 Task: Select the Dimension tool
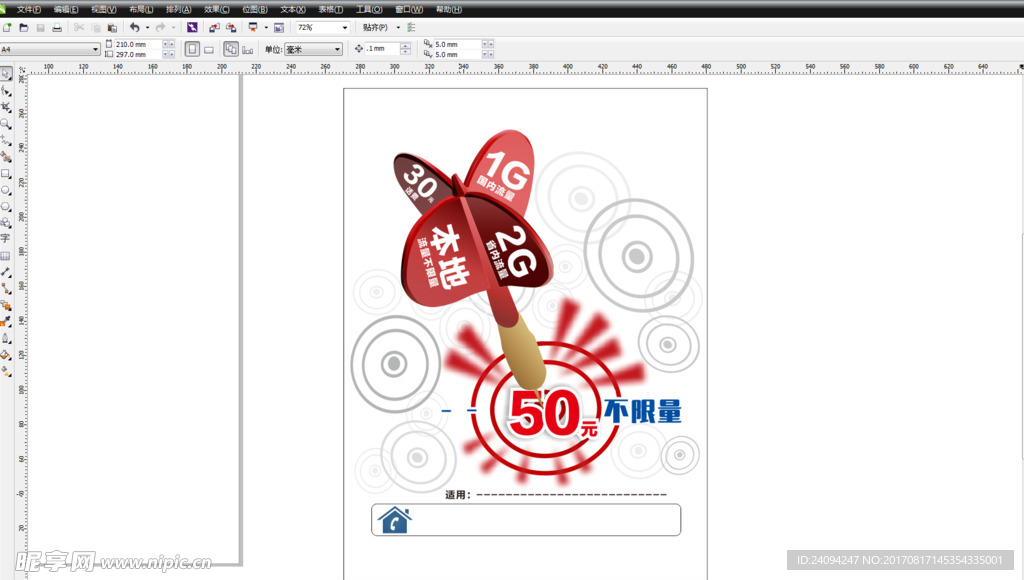[x=6, y=272]
